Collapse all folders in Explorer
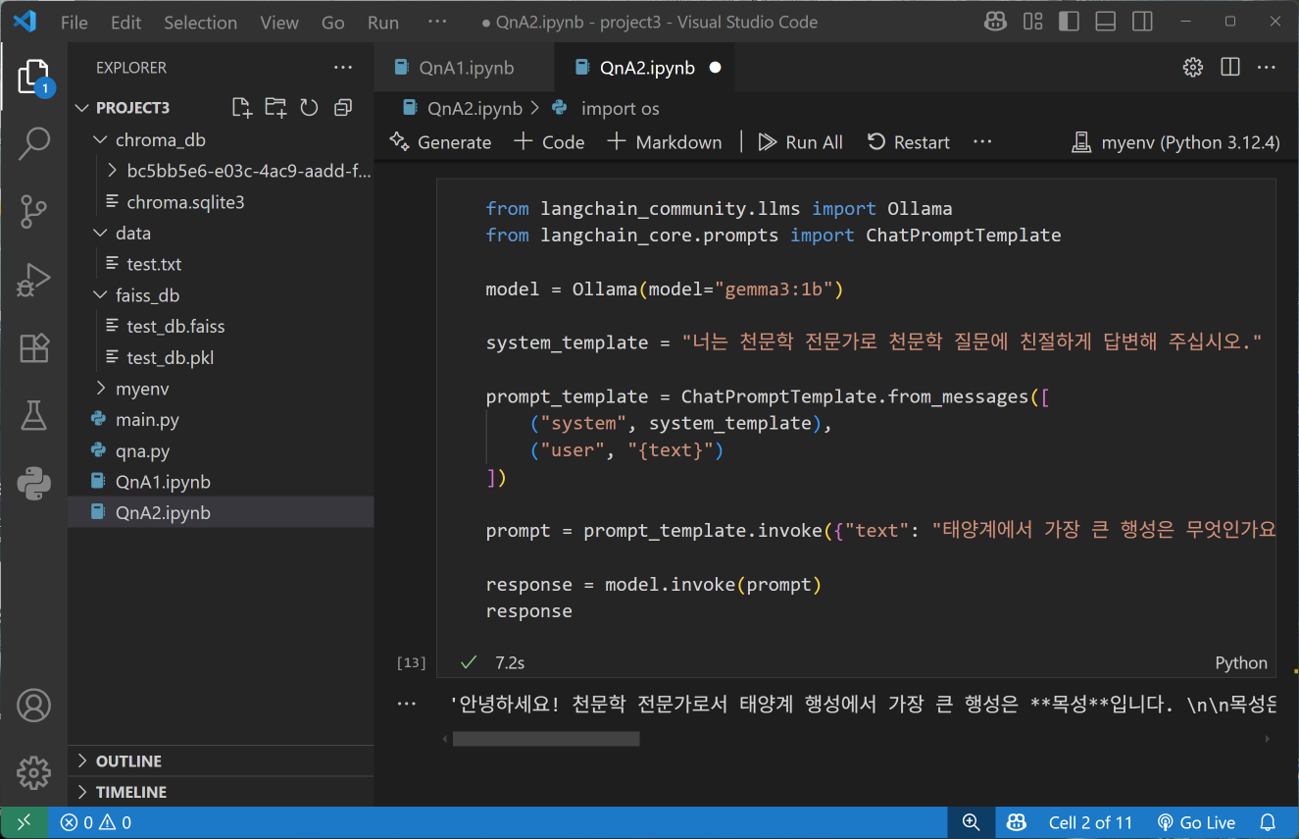Screen dimensions: 1299x839 coord(343,107)
